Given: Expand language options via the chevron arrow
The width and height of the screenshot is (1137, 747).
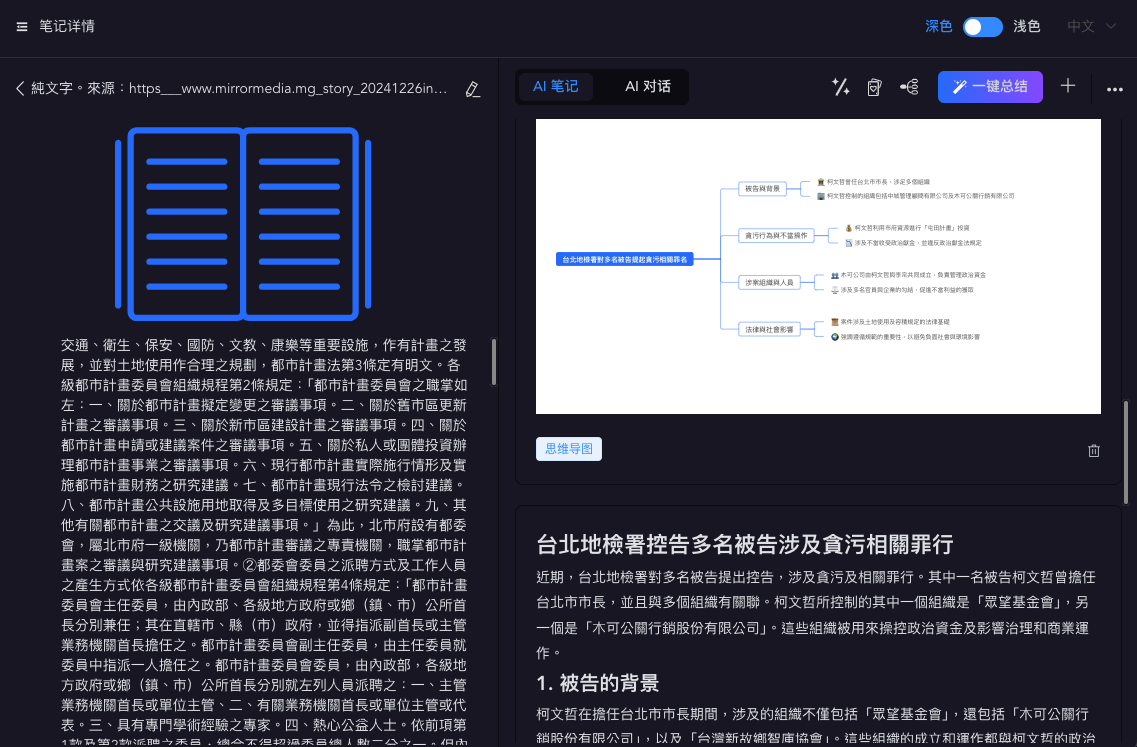Looking at the screenshot, I should 1111,26.
